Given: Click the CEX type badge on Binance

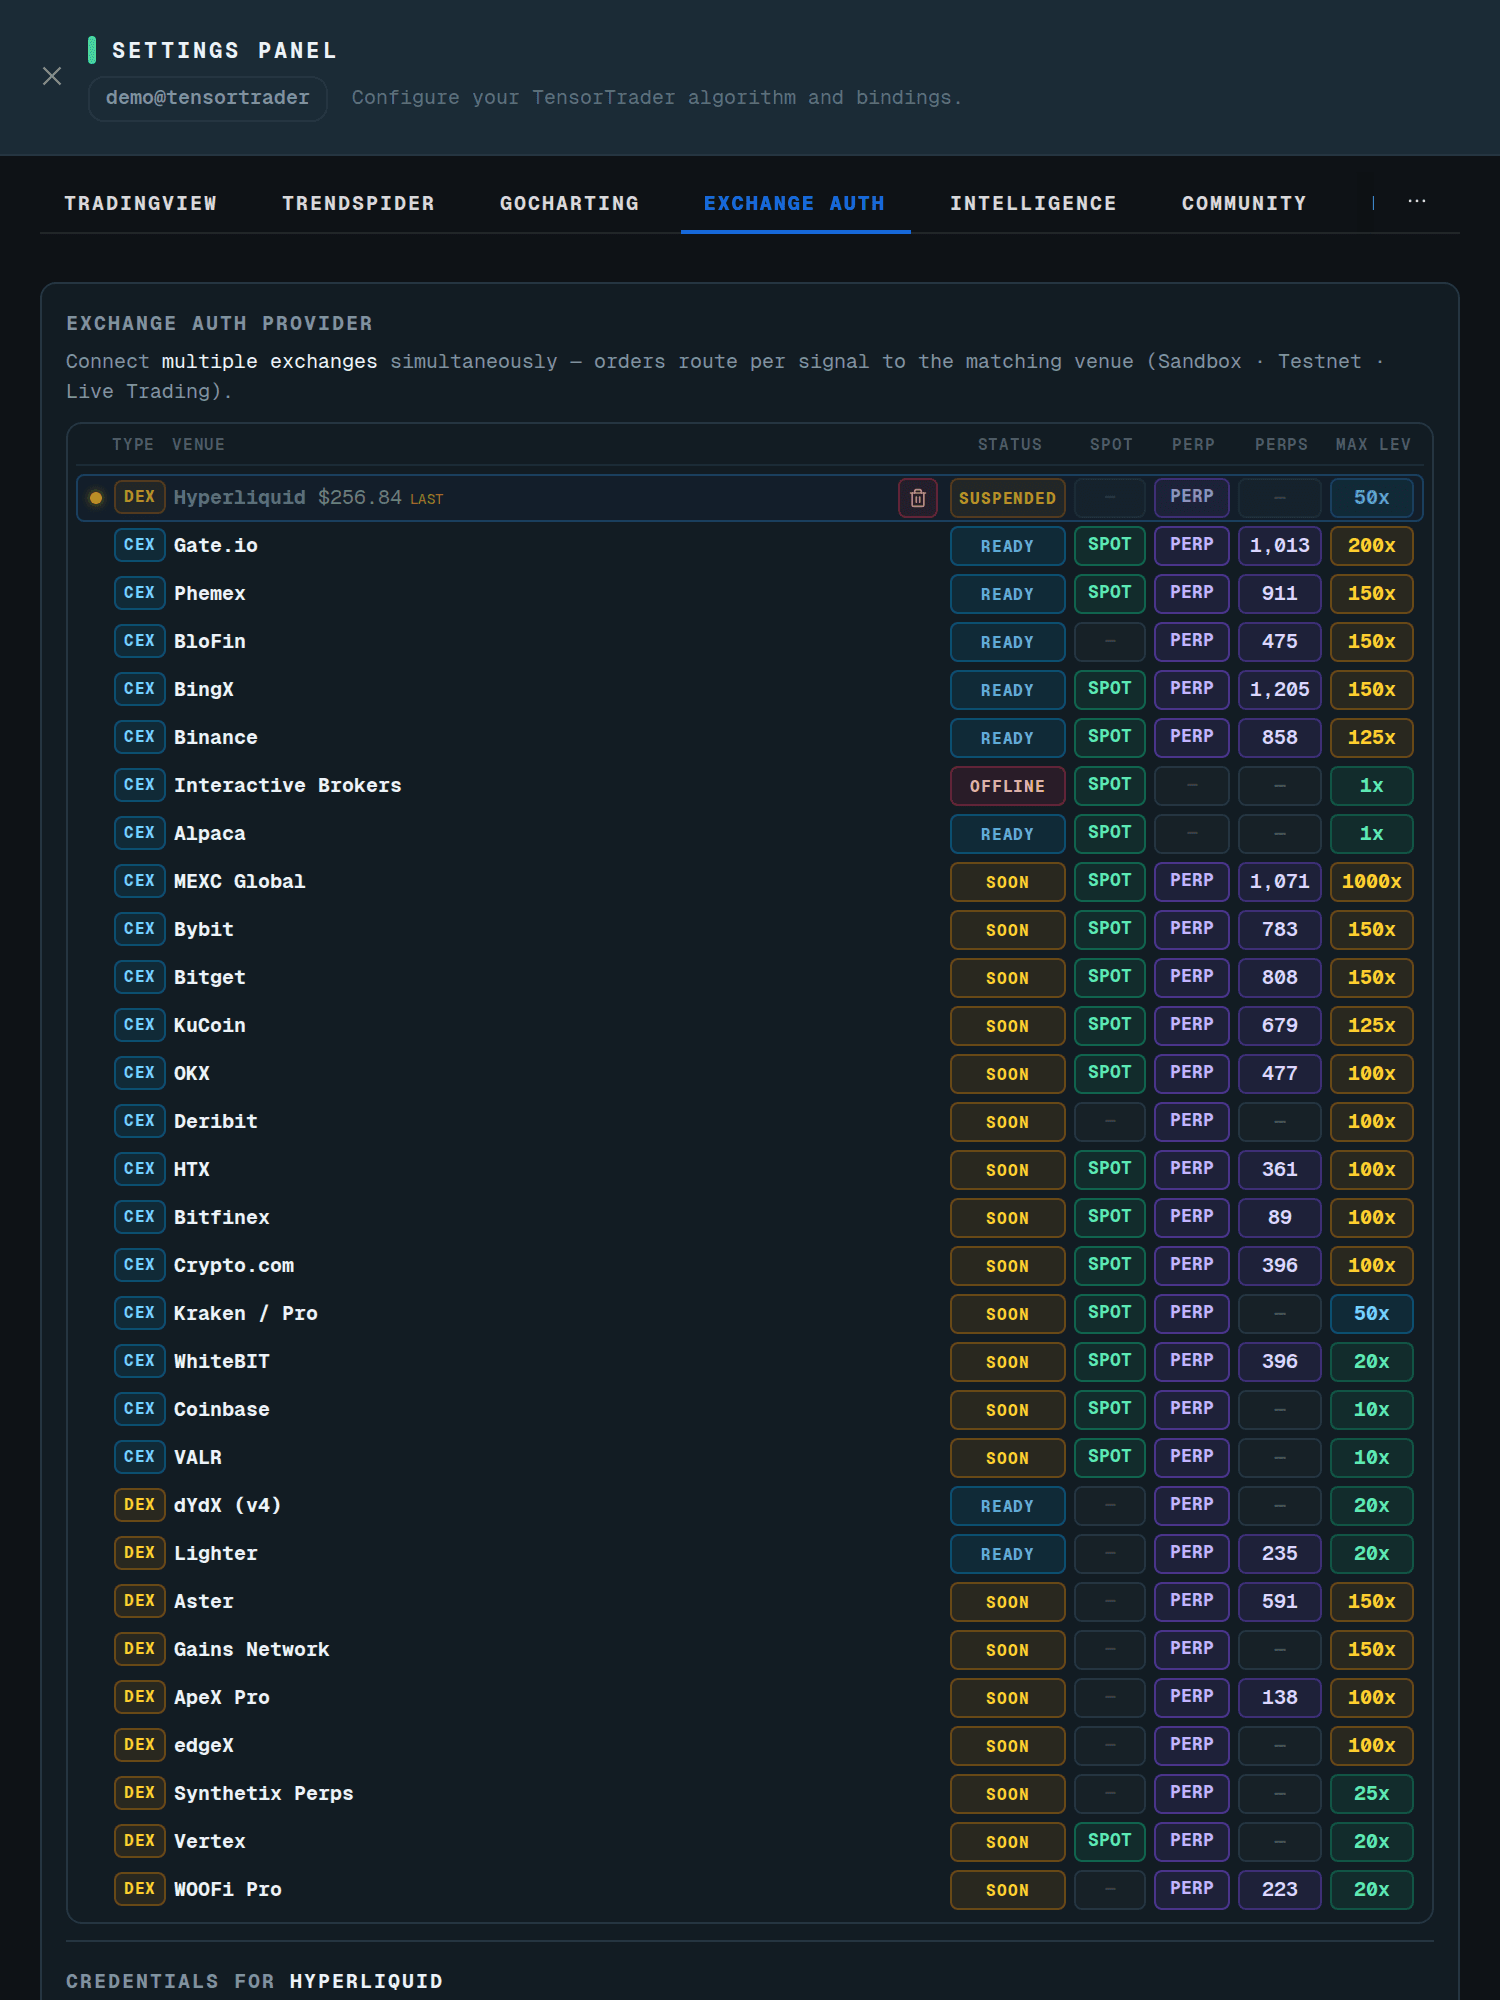Looking at the screenshot, I should coord(140,737).
